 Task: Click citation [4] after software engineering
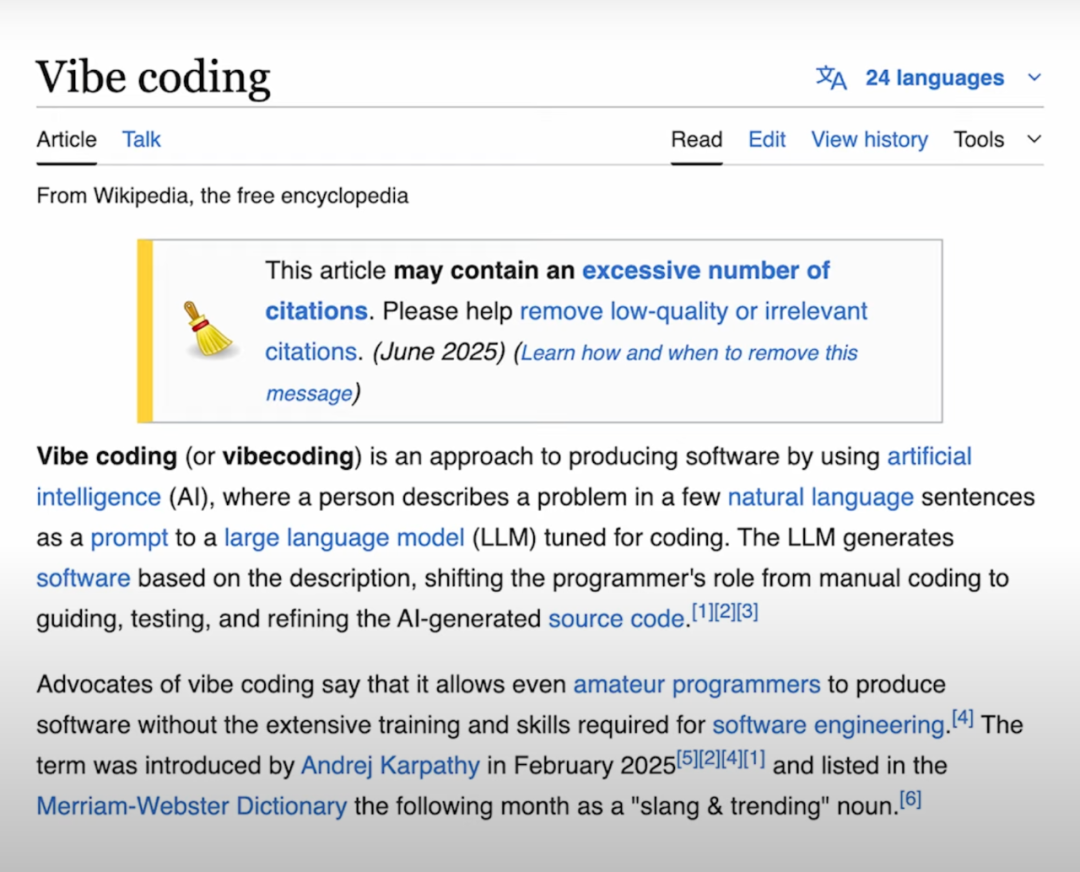[962, 718]
